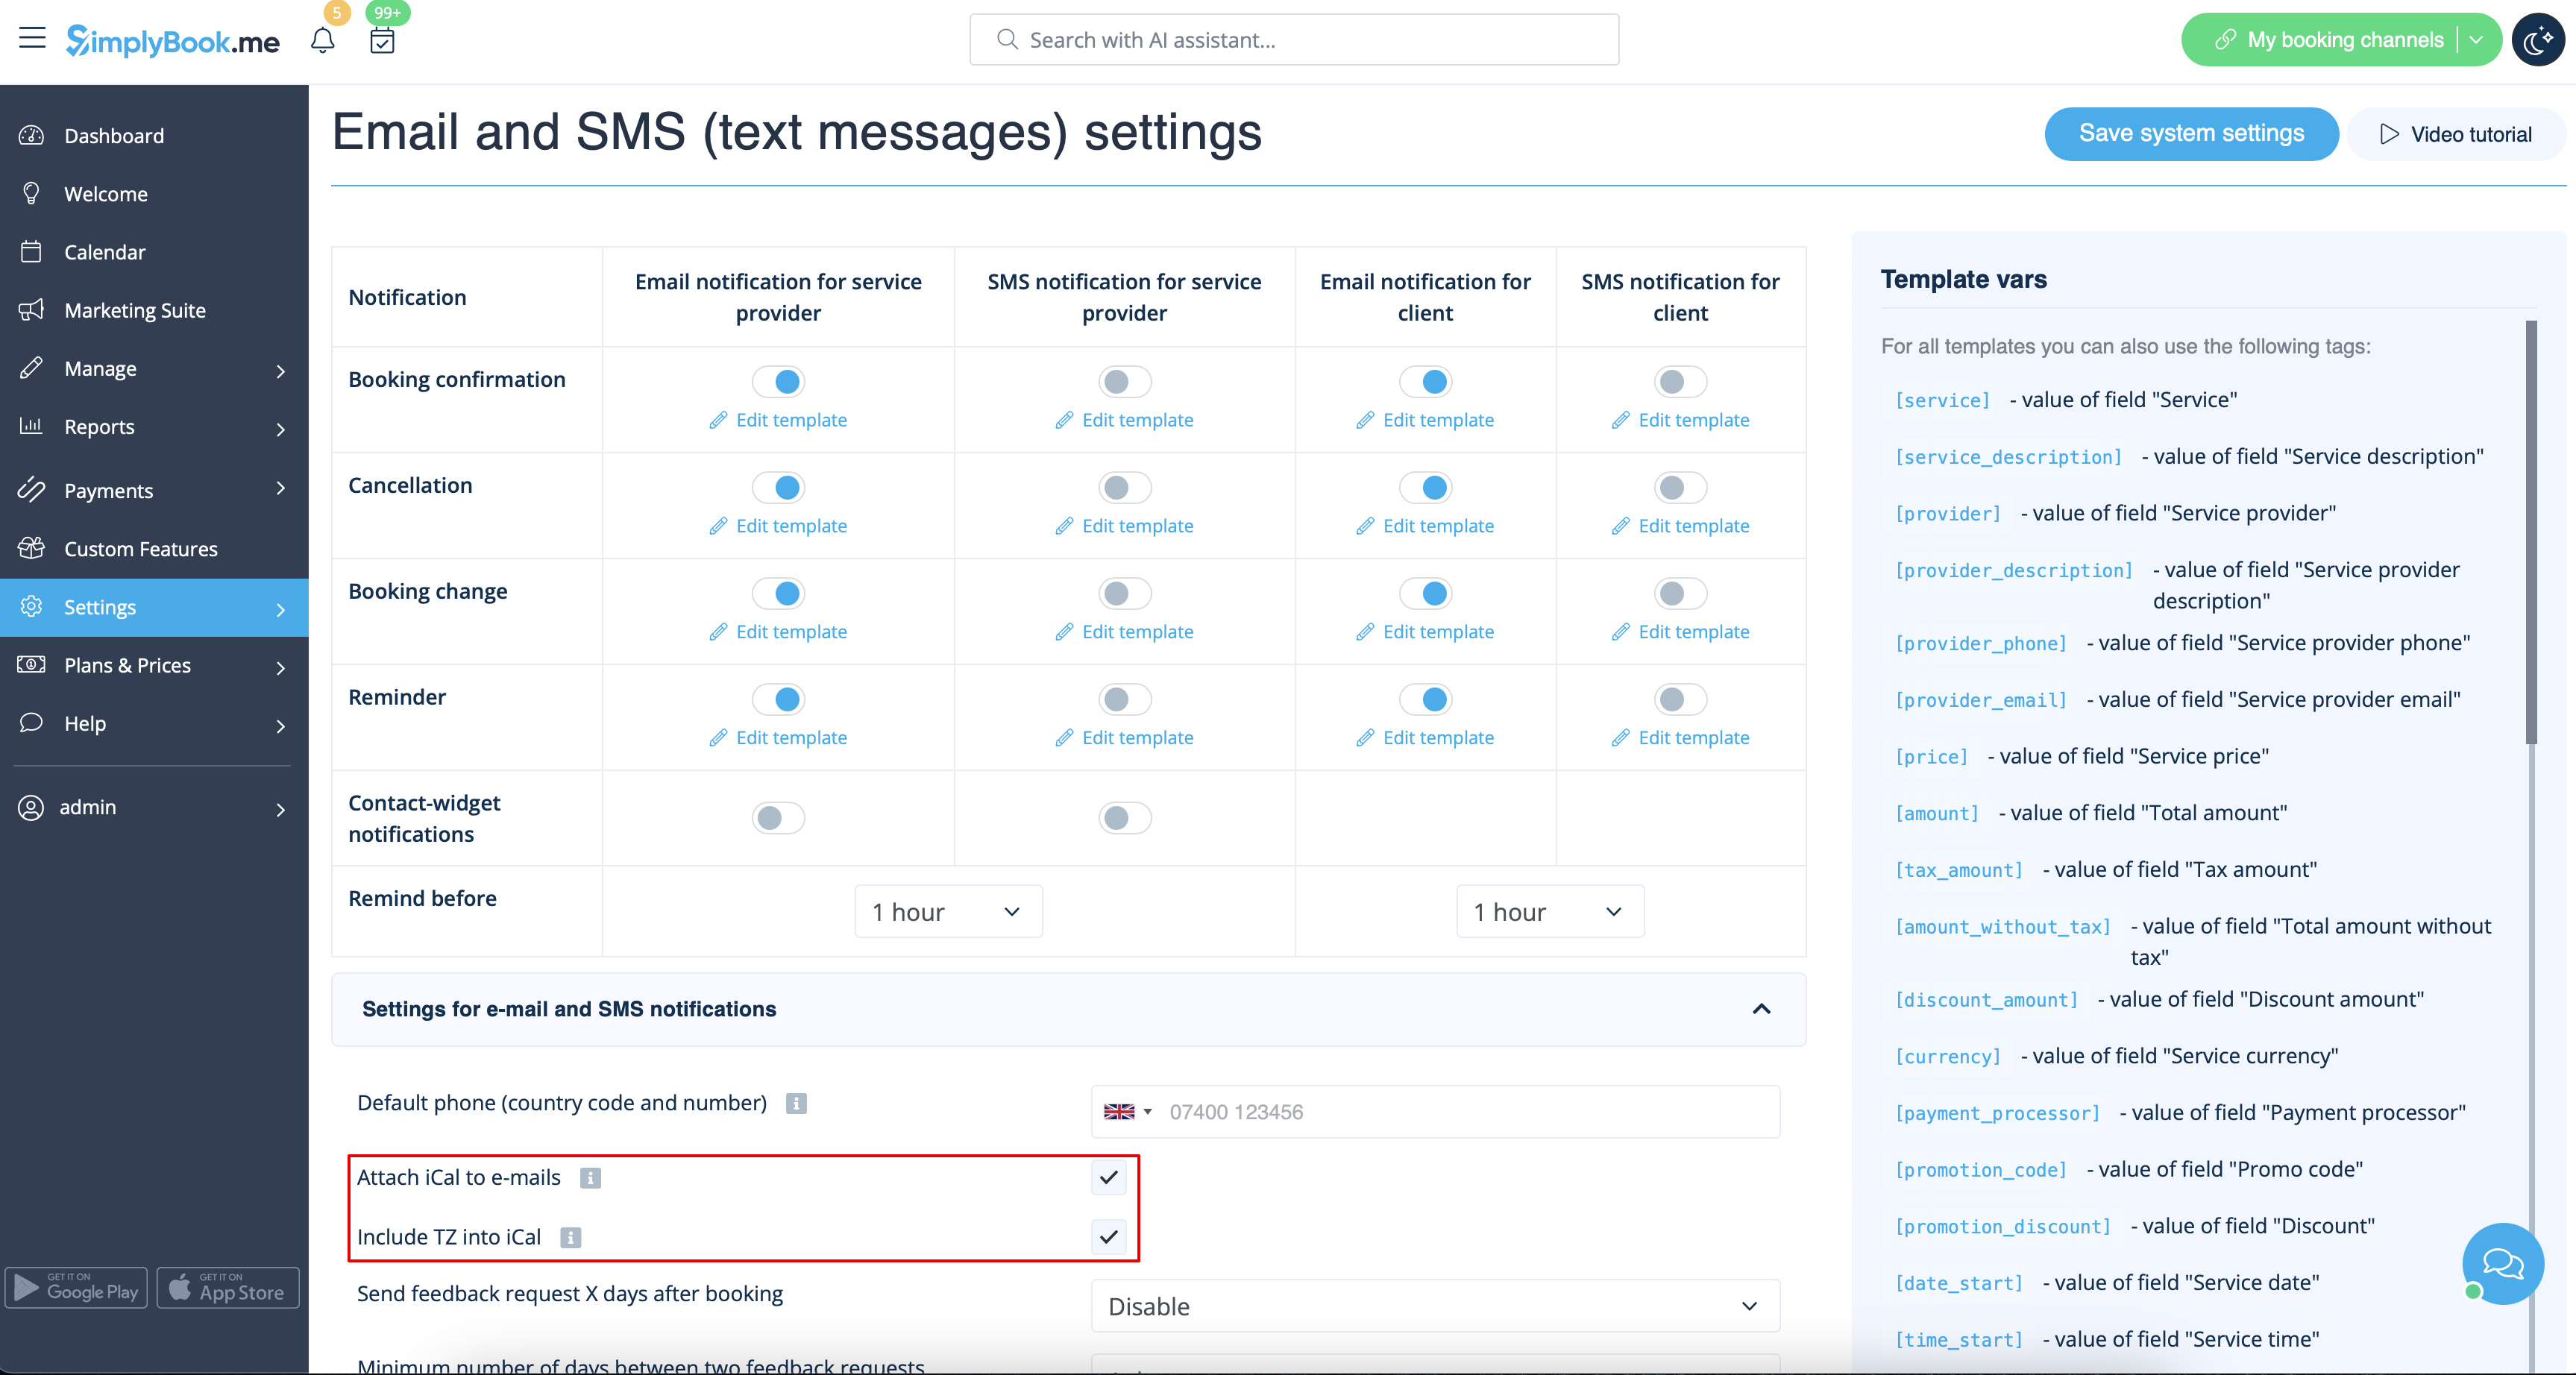The width and height of the screenshot is (2576, 1375).
Task: Open Send feedback request Disable dropdown
Action: 1435,1306
